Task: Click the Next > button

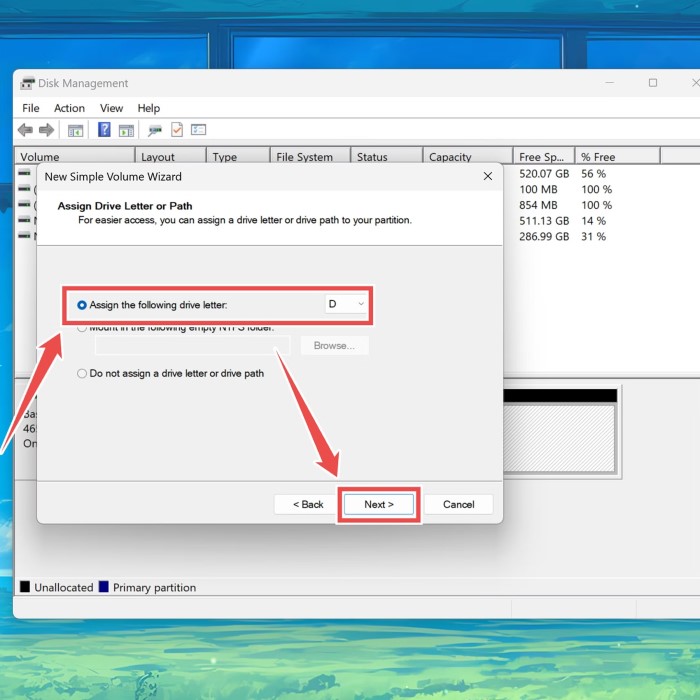Action: pos(379,504)
